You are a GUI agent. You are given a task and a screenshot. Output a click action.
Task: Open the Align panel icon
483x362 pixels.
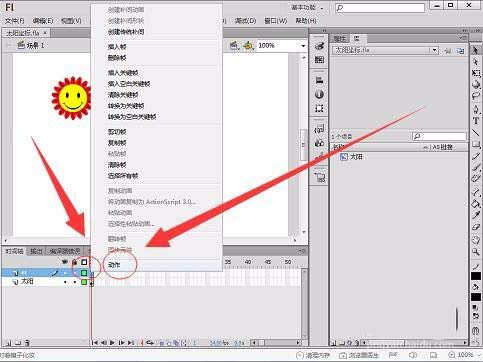coord(319,80)
